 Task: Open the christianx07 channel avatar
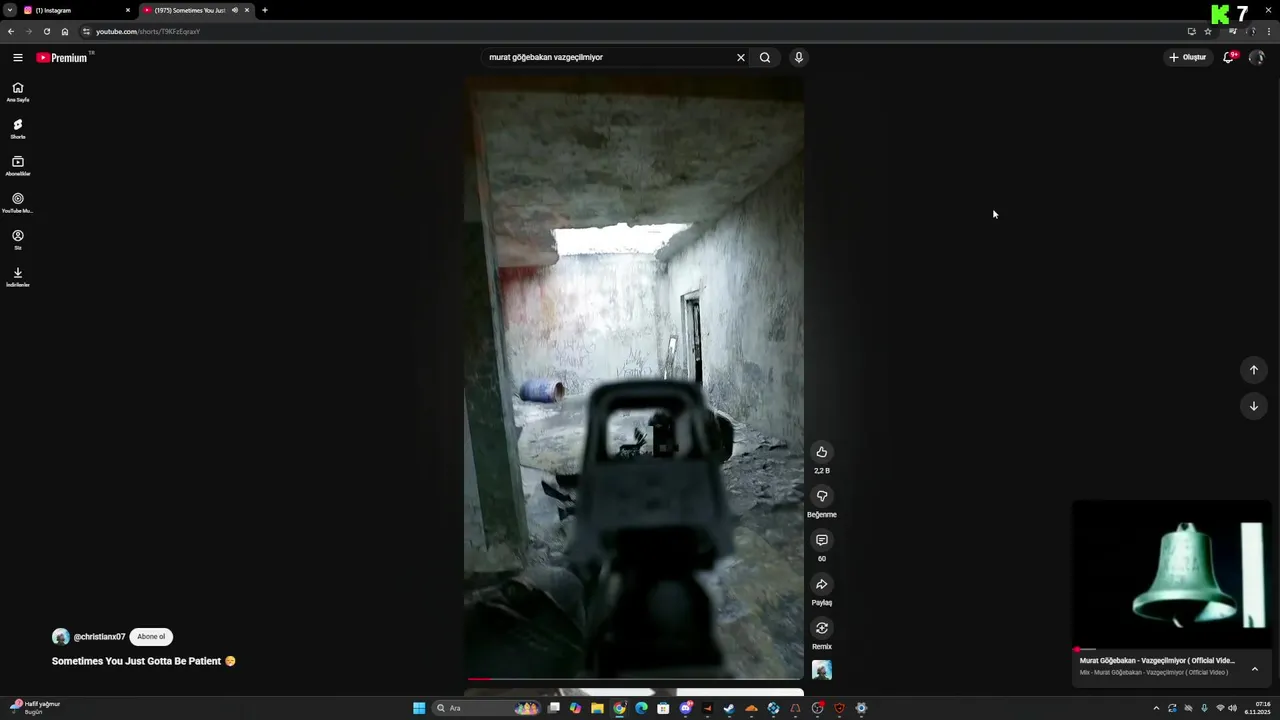pyautogui.click(x=61, y=637)
